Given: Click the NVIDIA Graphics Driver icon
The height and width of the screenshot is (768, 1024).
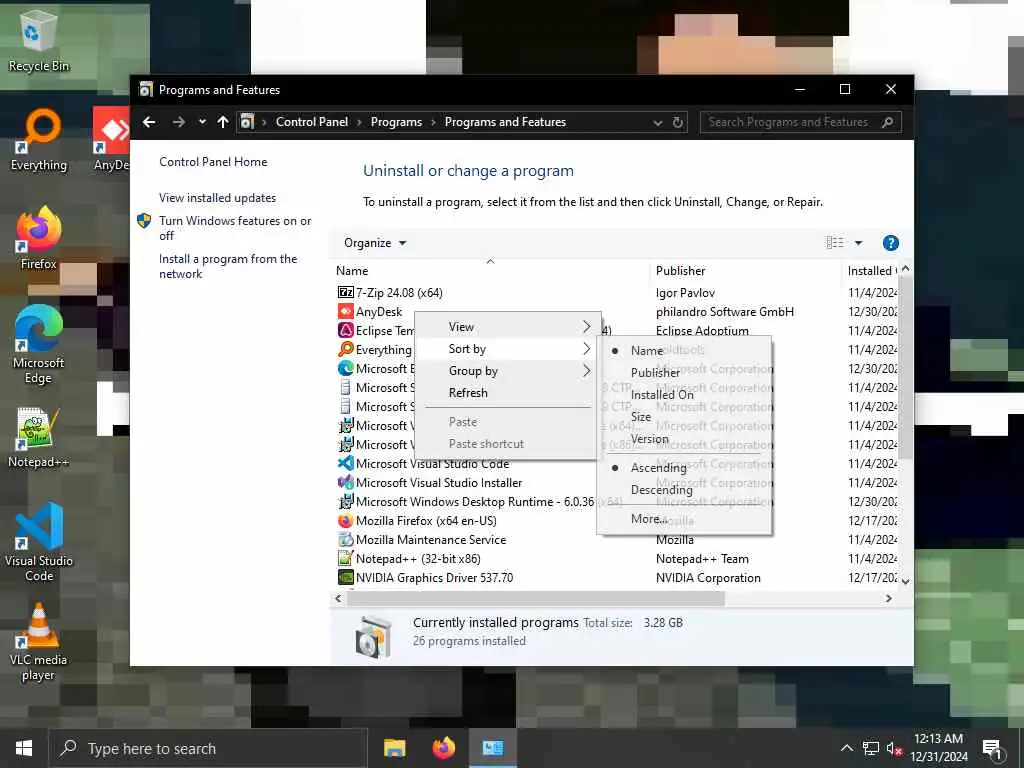Looking at the screenshot, I should 345,577.
